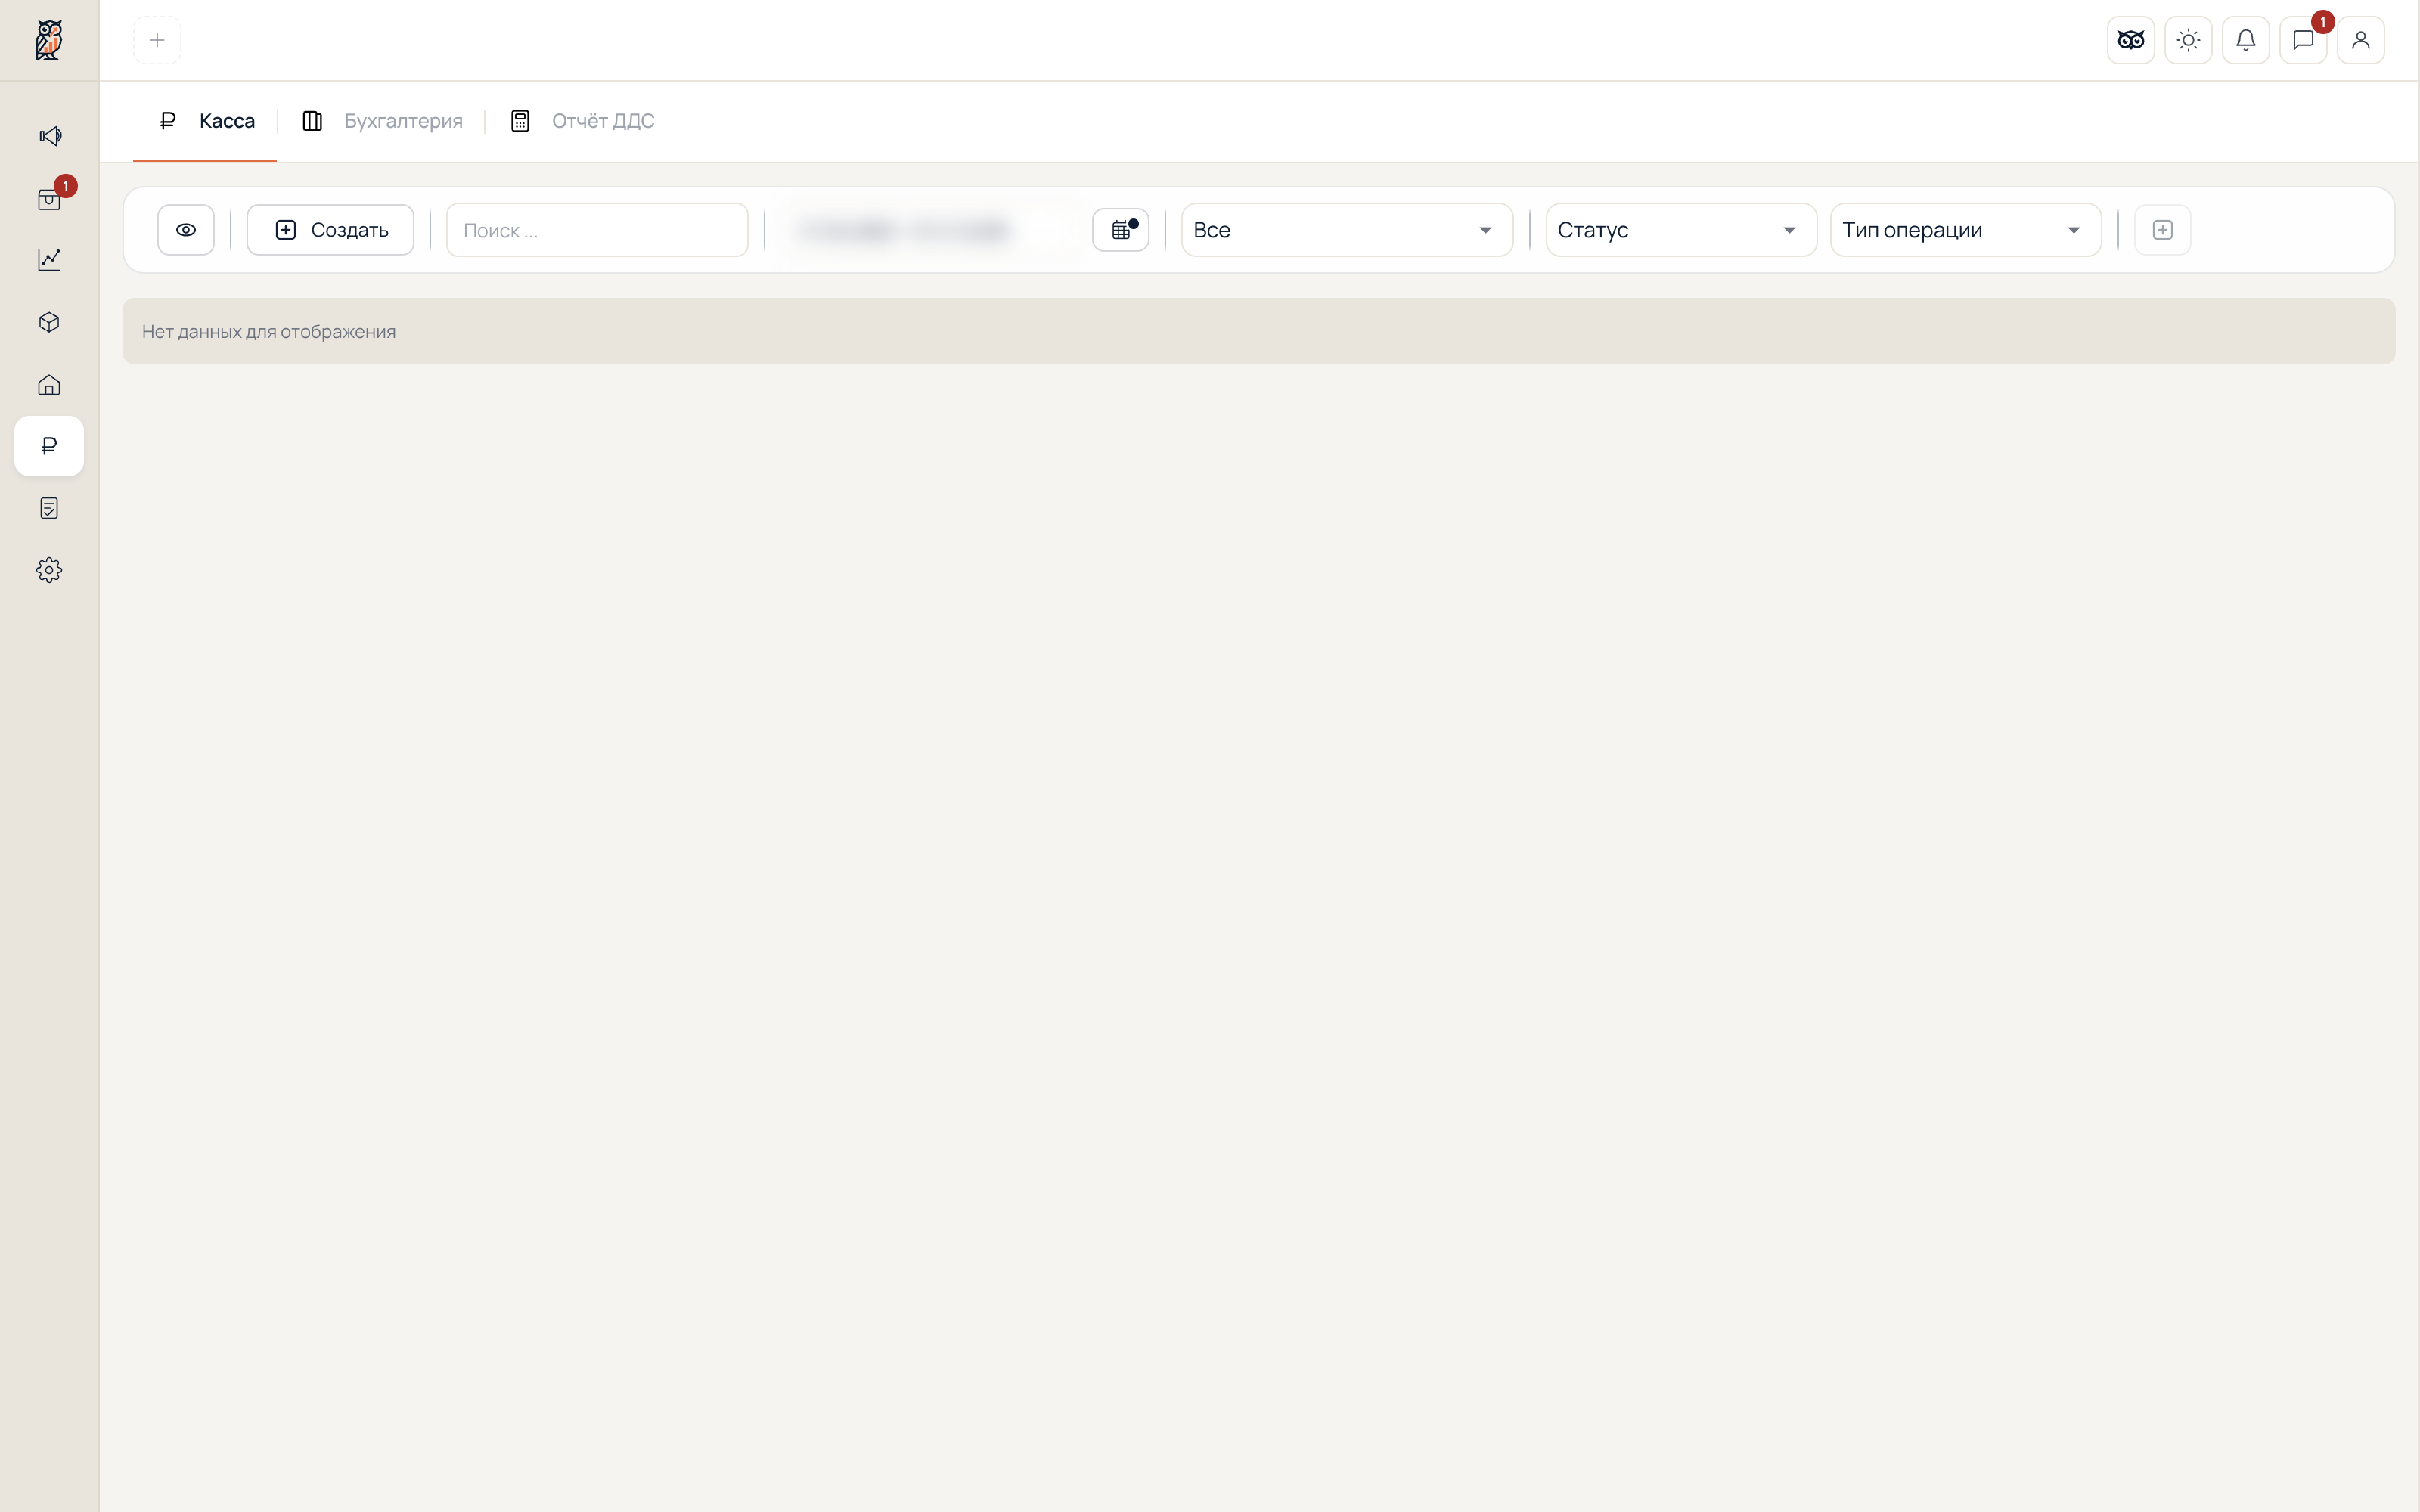This screenshot has width=2420, height=1512.
Task: Switch to the Бухгалтерия tab
Action: click(382, 121)
